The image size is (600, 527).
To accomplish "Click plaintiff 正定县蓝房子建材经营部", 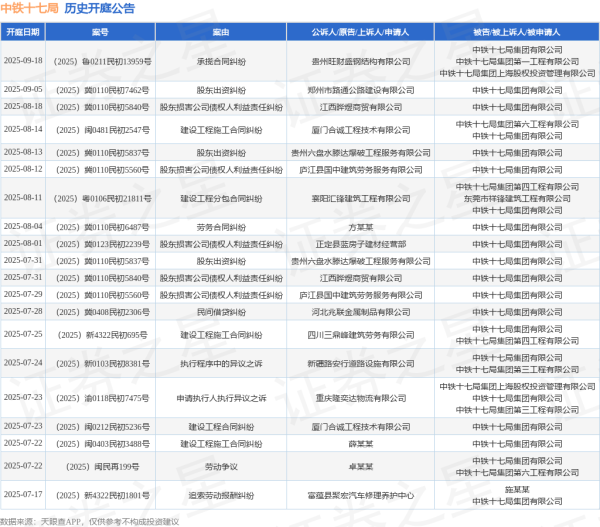I will pos(360,244).
